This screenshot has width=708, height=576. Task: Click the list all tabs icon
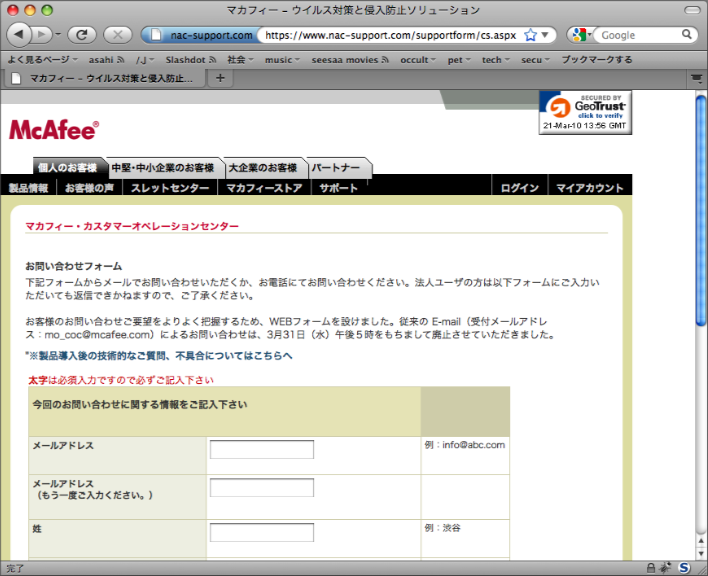[697, 79]
